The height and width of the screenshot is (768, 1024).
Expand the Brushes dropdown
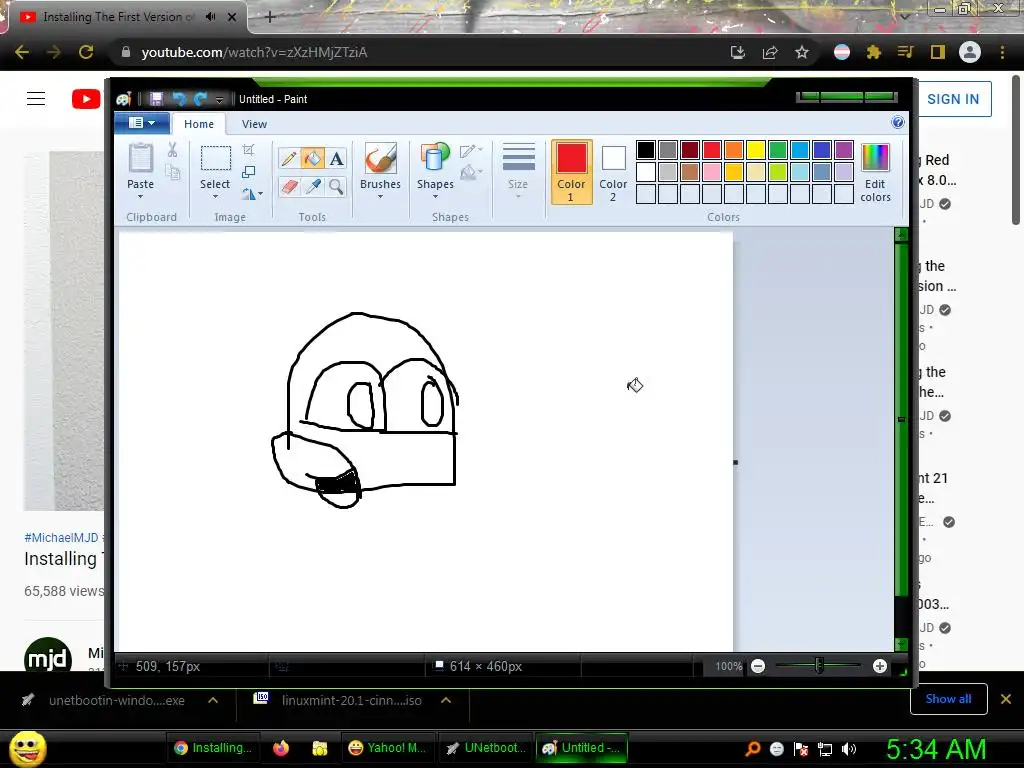[x=380, y=197]
